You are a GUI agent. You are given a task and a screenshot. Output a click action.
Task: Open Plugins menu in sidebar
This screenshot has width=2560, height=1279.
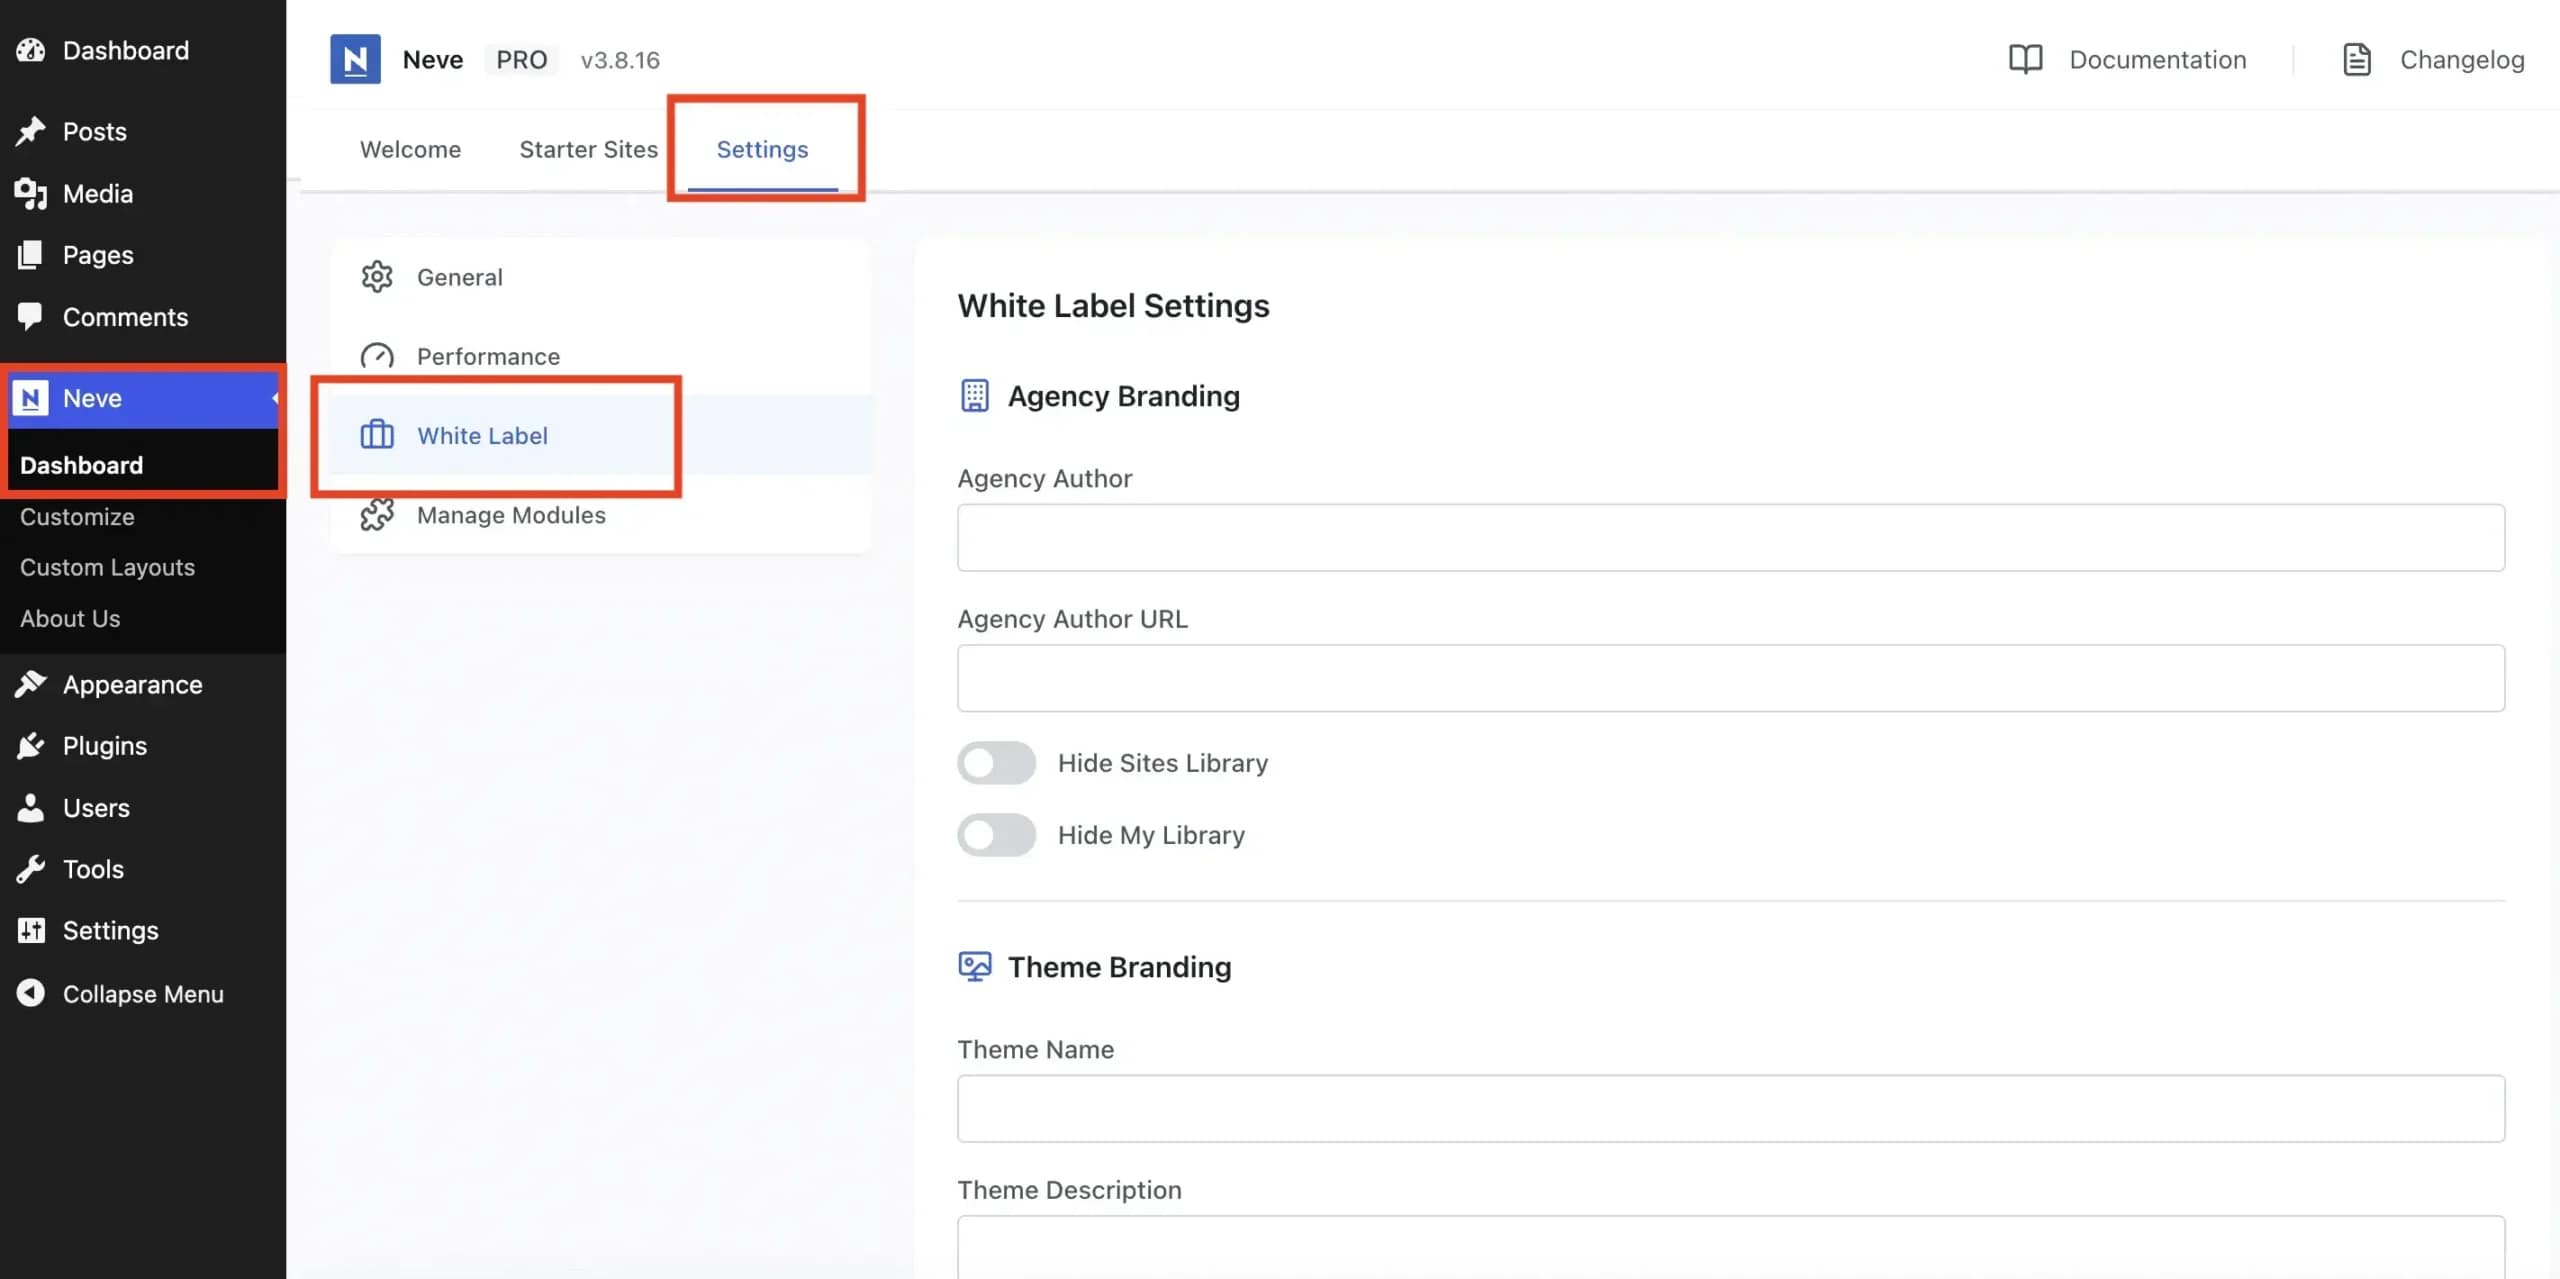click(143, 746)
